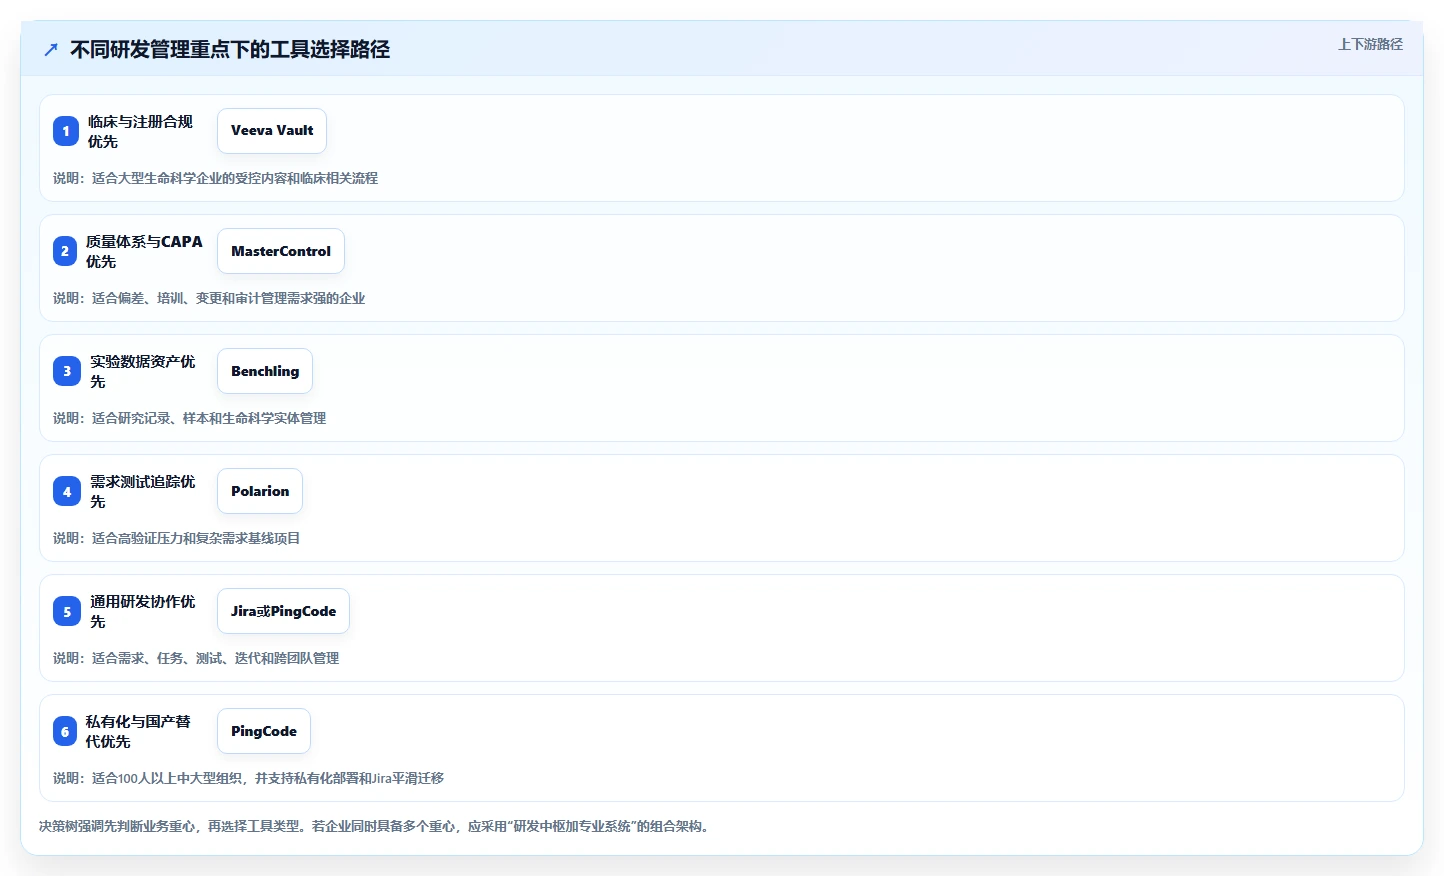The width and height of the screenshot is (1444, 876).
Task: Click the 适合高验证压力 description text
Action: click(177, 538)
